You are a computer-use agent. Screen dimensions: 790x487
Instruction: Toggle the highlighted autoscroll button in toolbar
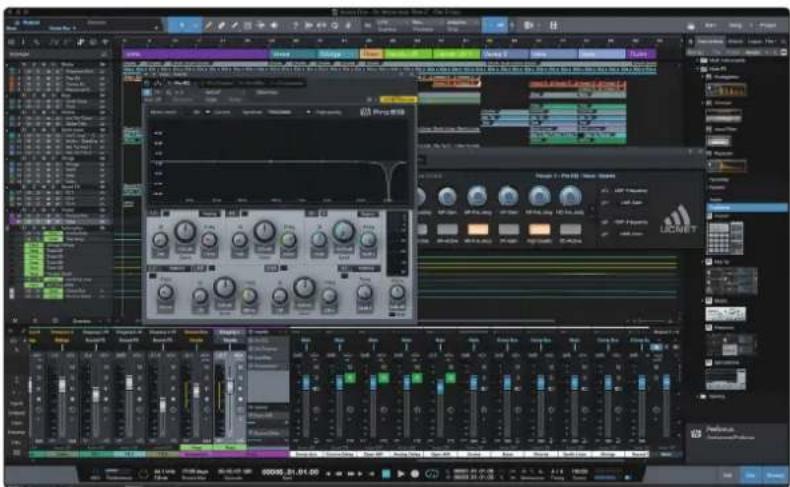coord(494,25)
